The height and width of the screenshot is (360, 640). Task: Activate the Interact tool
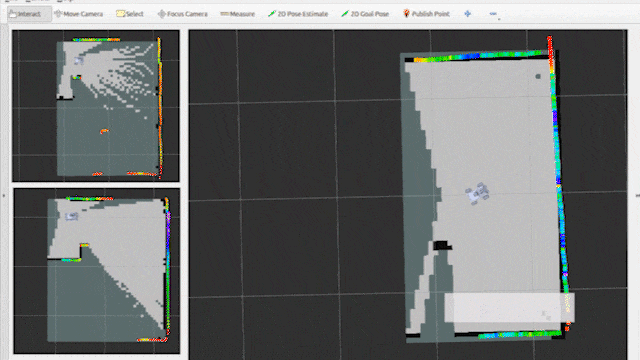tap(29, 14)
